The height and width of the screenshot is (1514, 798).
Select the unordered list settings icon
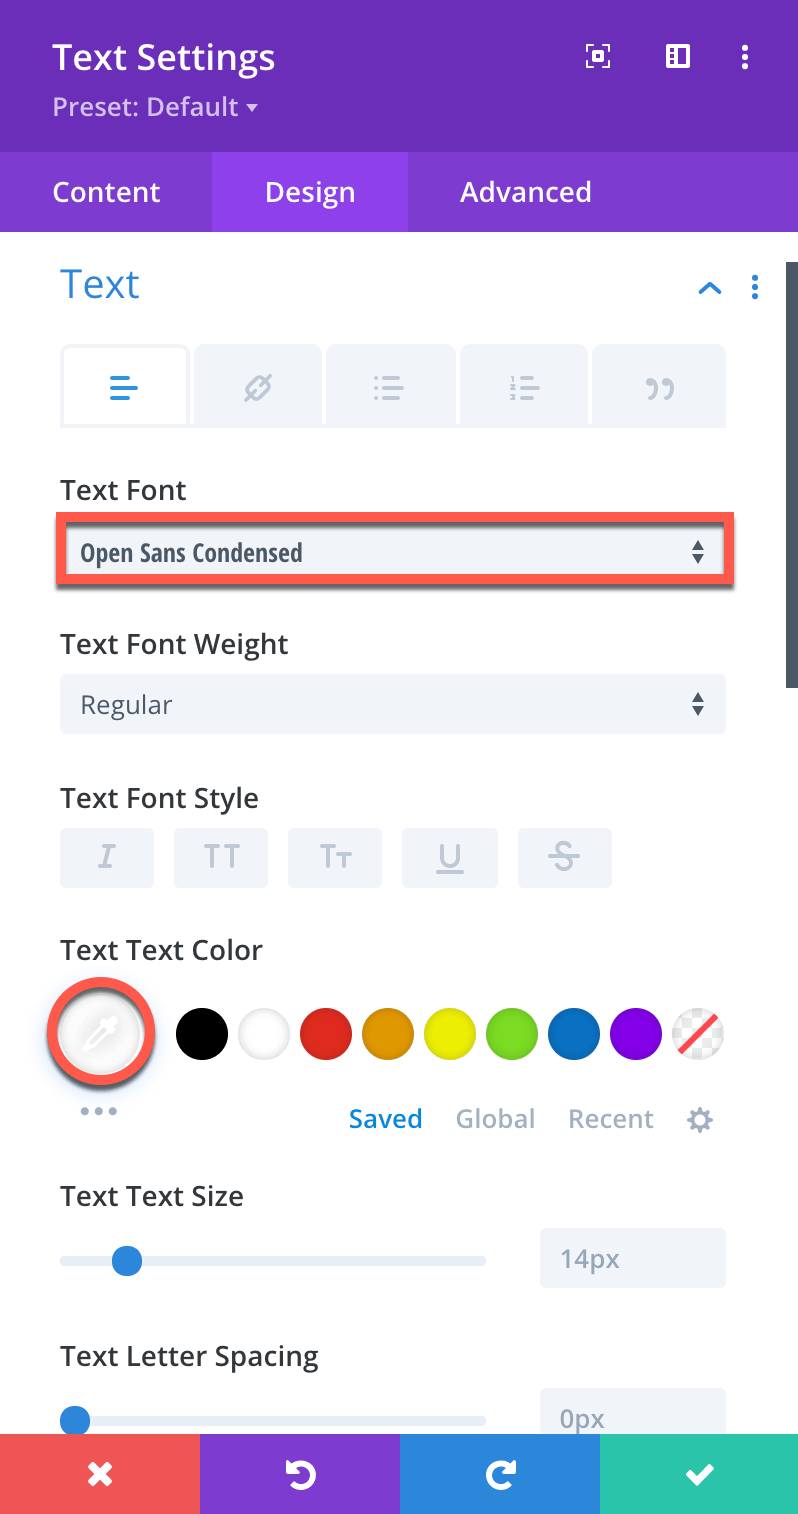coord(390,386)
